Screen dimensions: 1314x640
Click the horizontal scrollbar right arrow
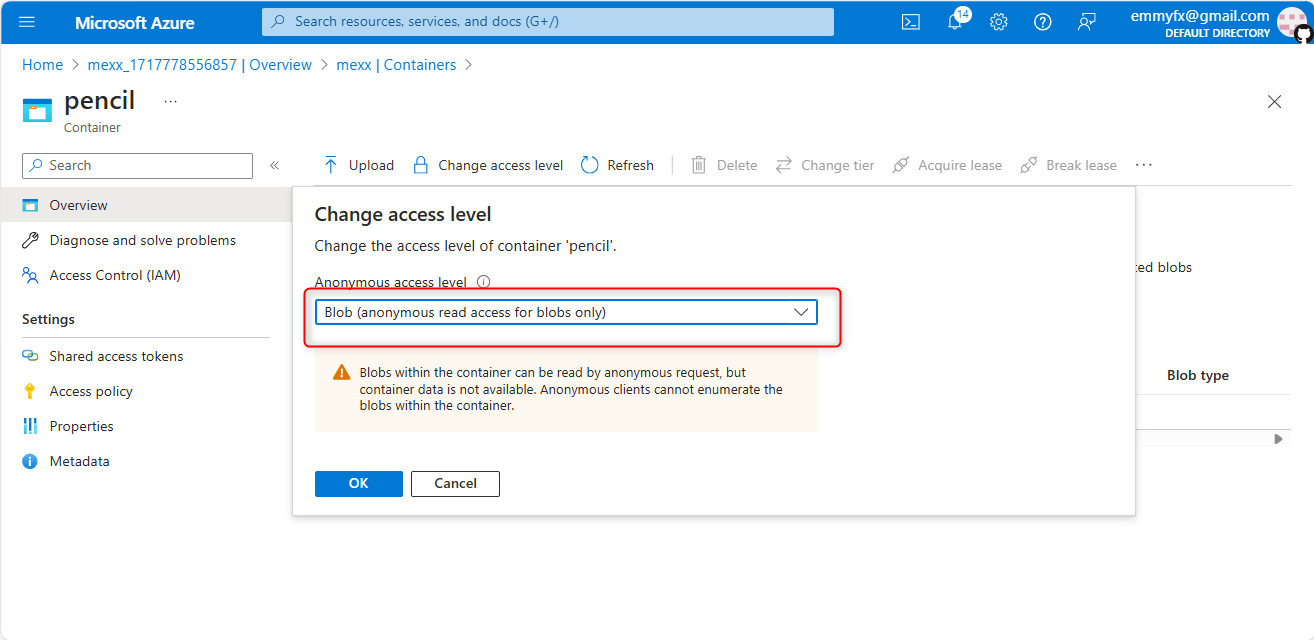click(1278, 439)
